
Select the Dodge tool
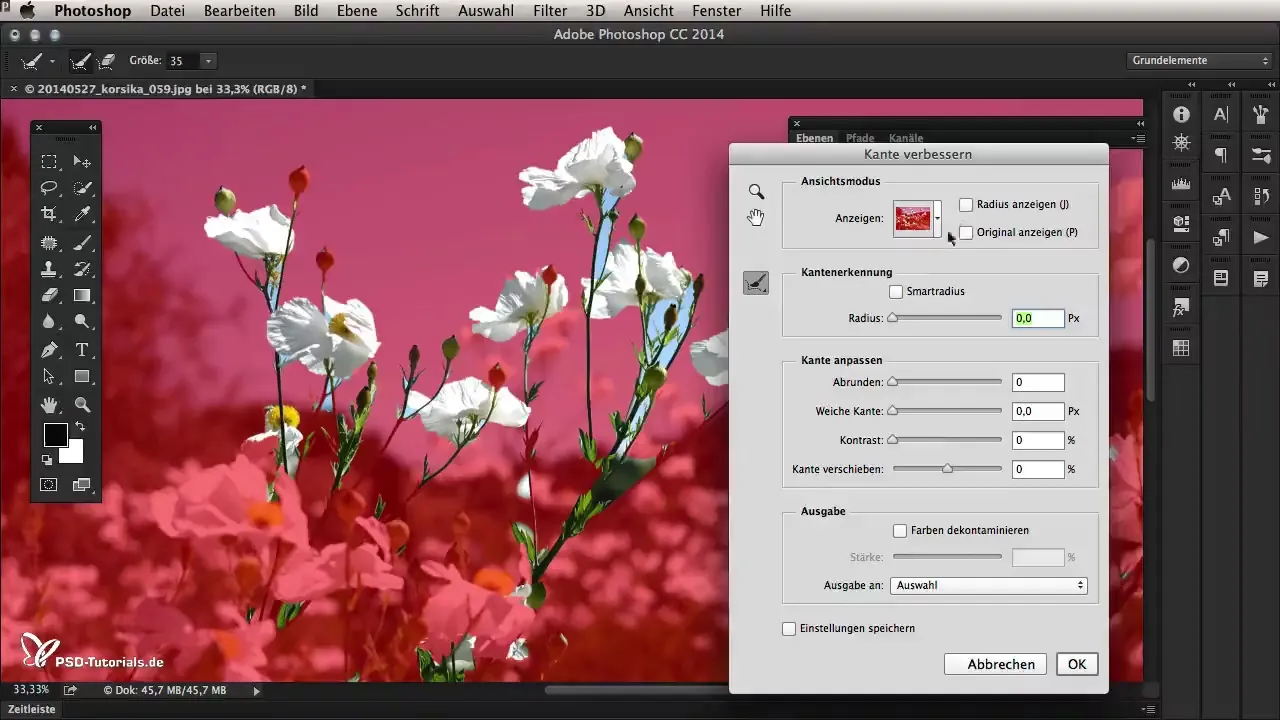click(x=83, y=322)
